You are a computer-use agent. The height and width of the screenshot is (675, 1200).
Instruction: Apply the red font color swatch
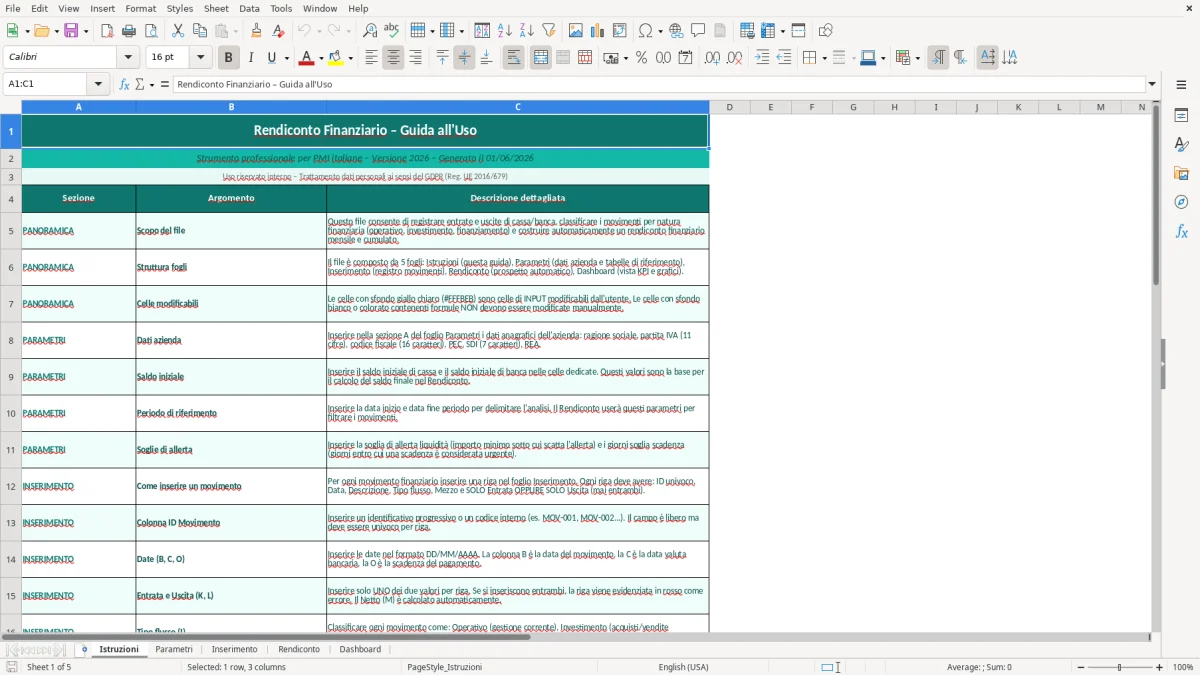pyautogui.click(x=307, y=58)
